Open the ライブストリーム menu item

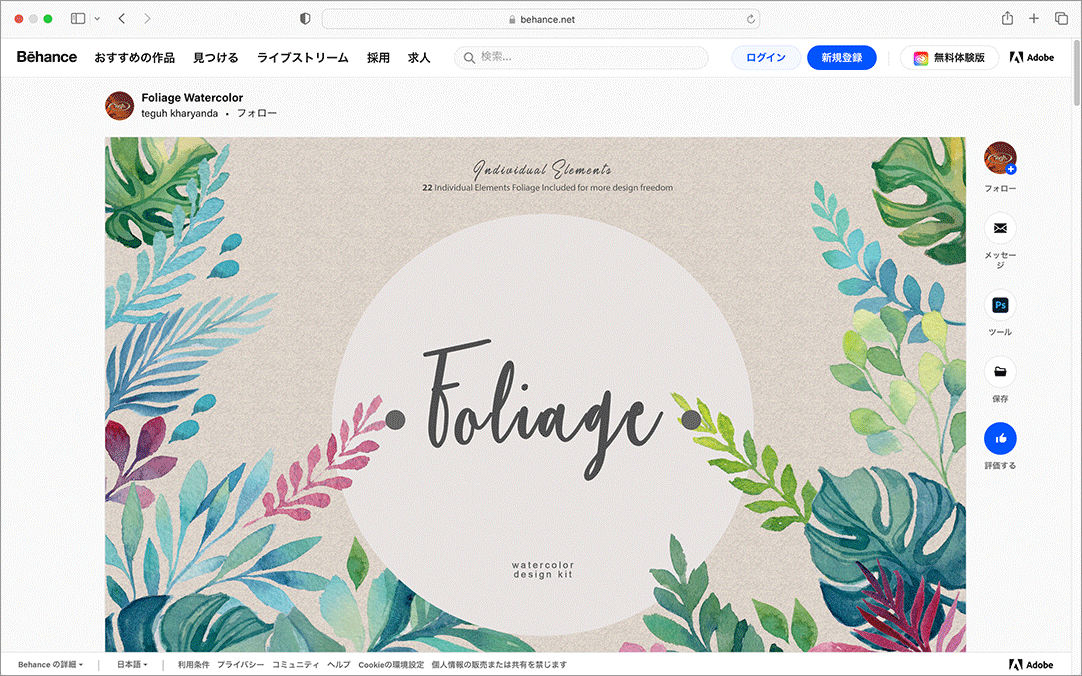pos(302,58)
